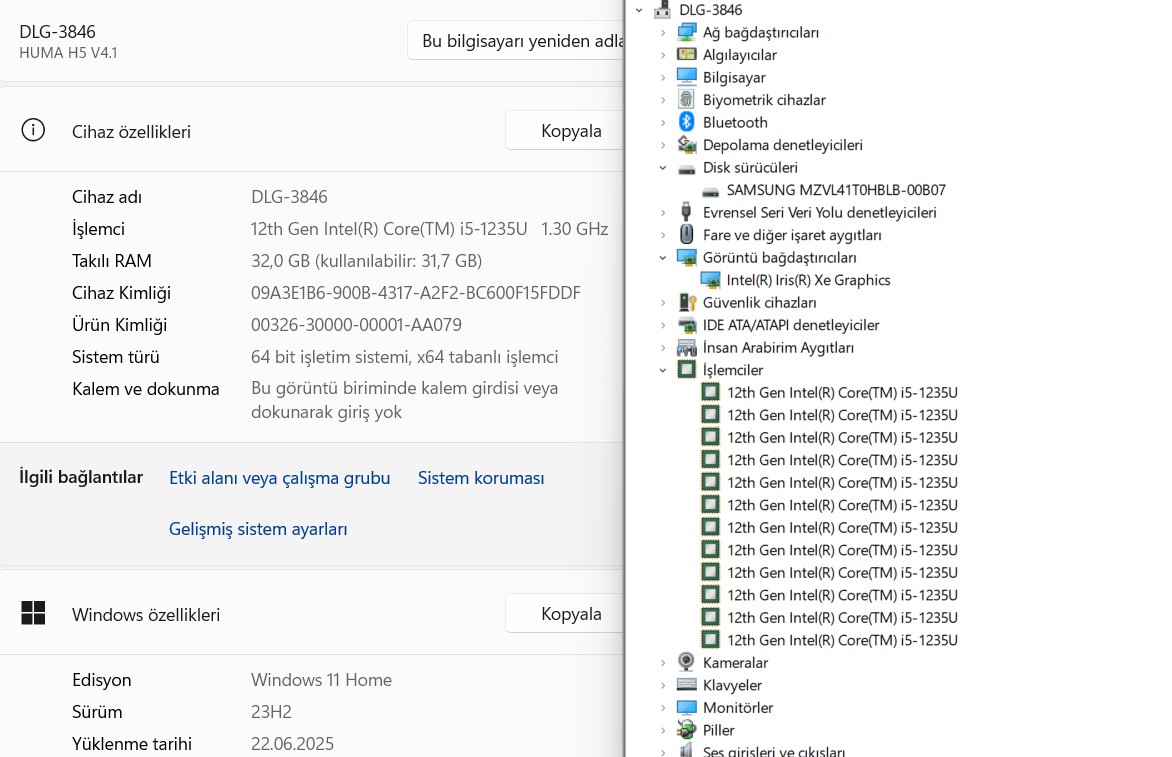The height and width of the screenshot is (757, 1172).
Task: Select the IDE ATA/ATAPI denetleyiciler label
Action: point(791,325)
